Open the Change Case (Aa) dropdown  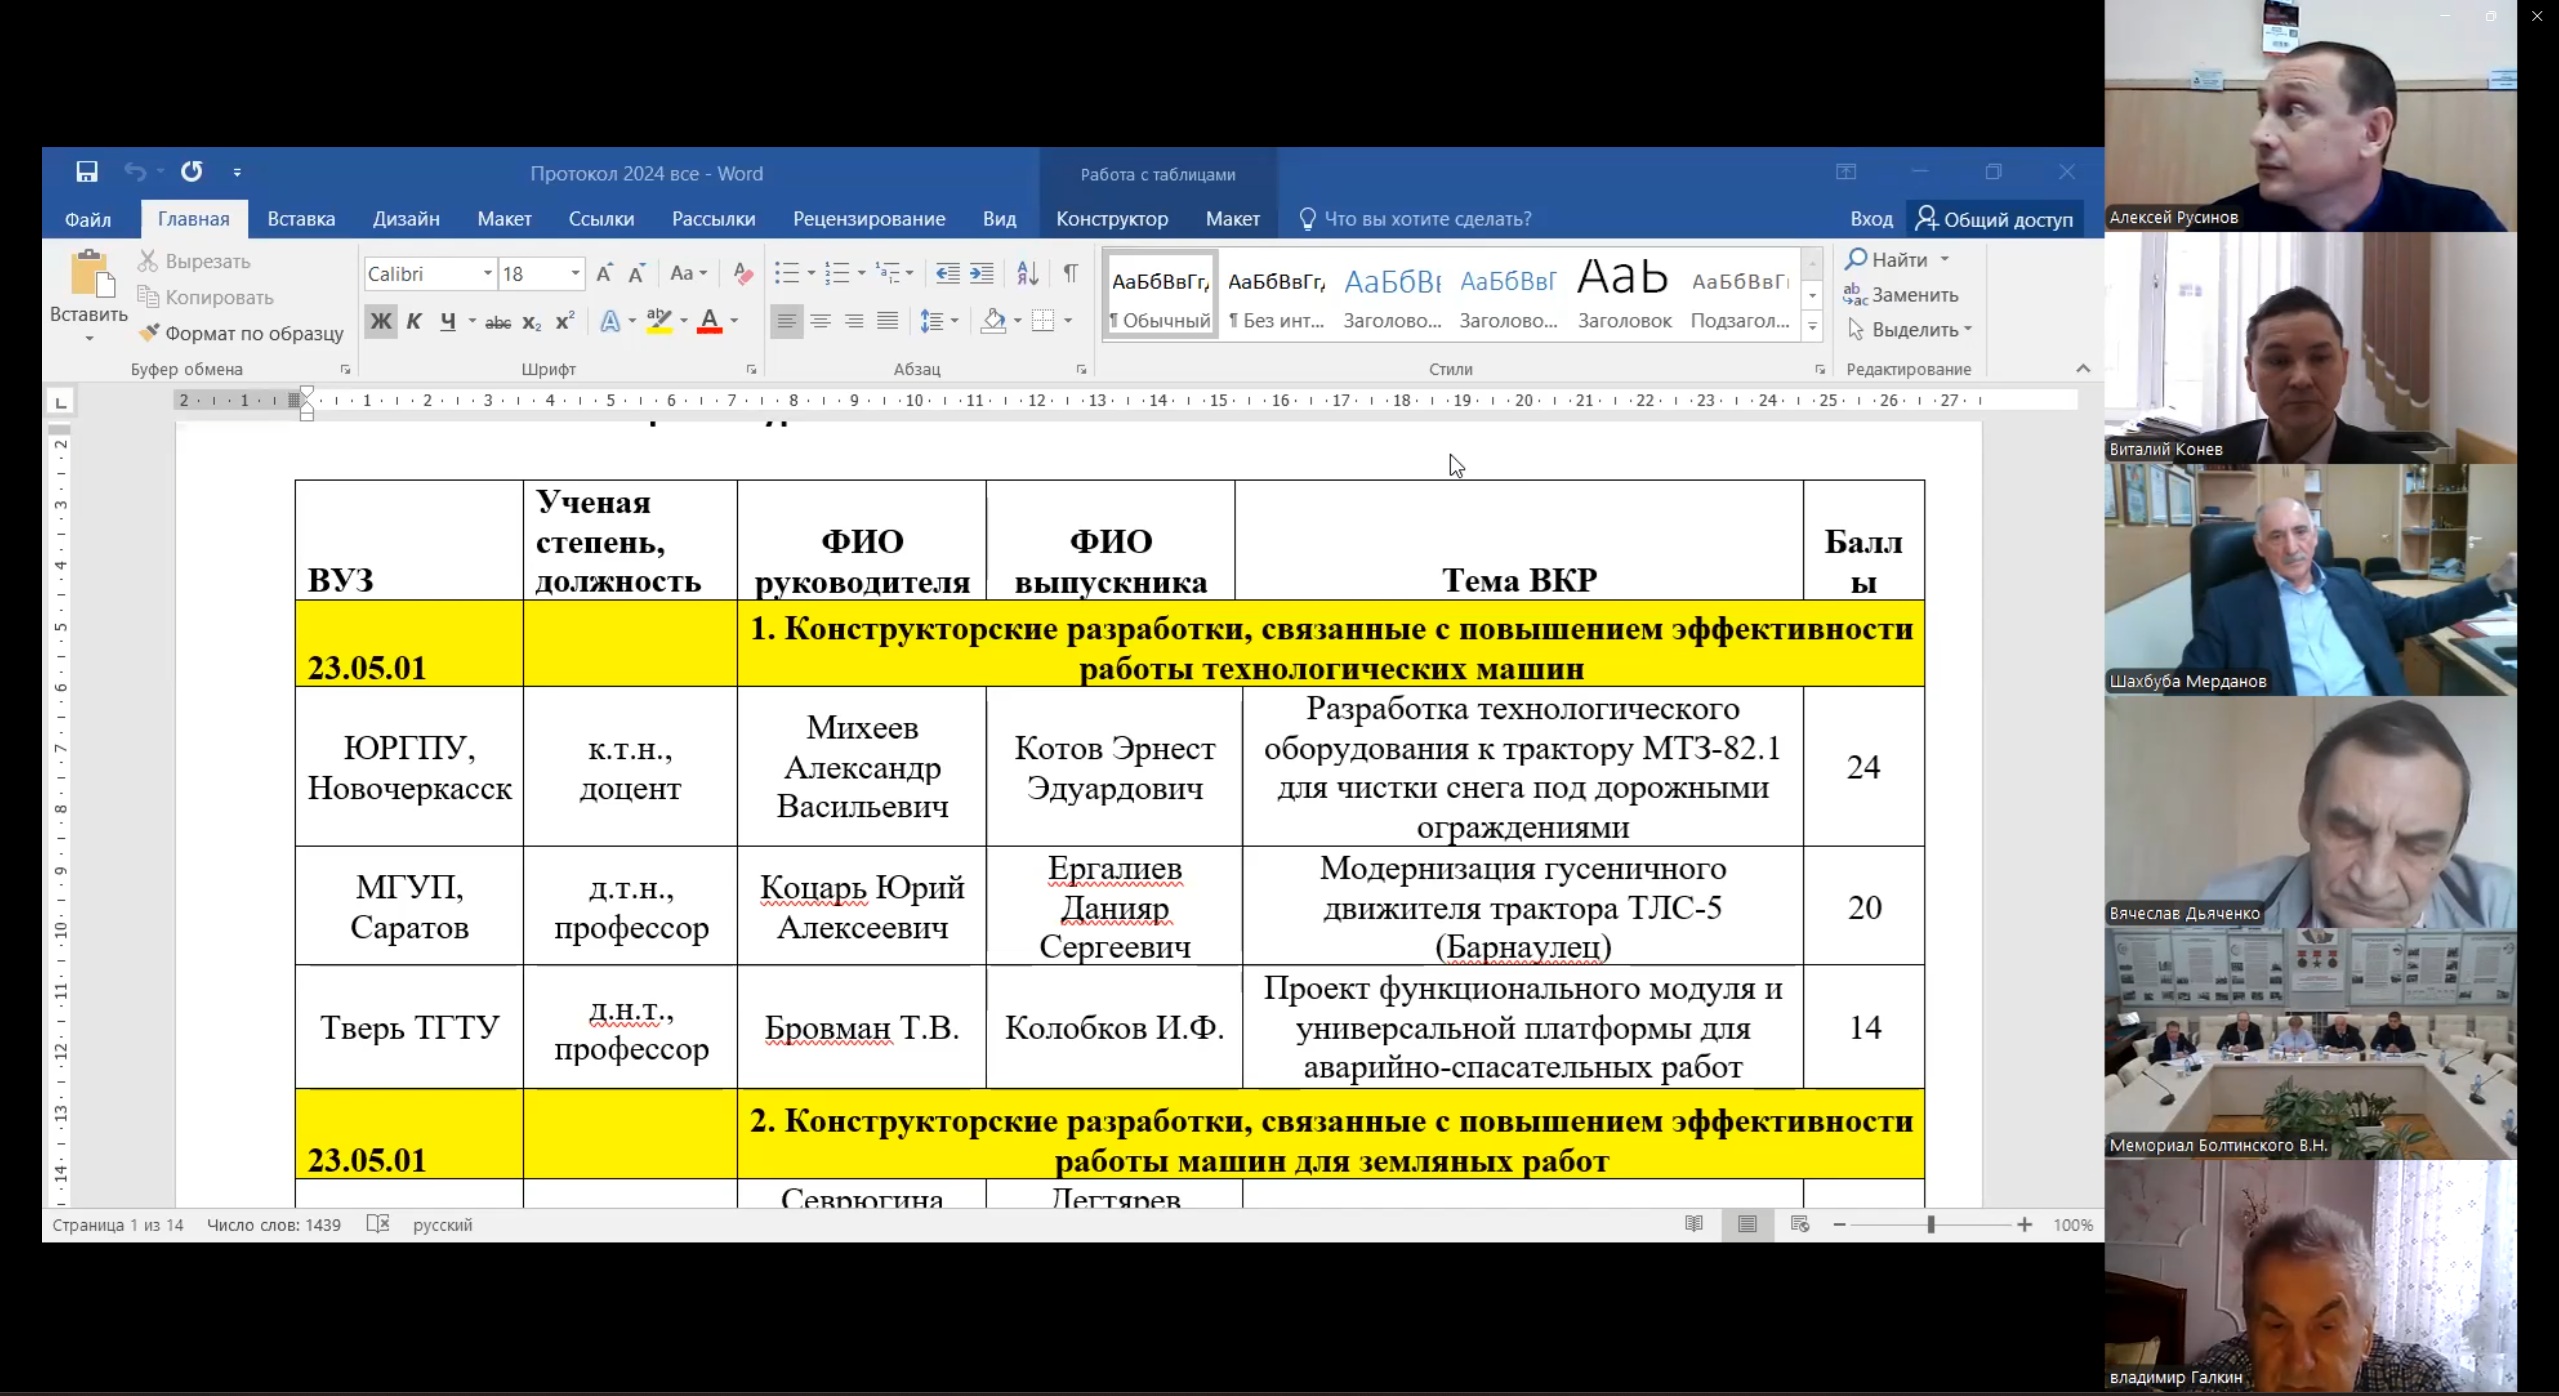tap(688, 273)
